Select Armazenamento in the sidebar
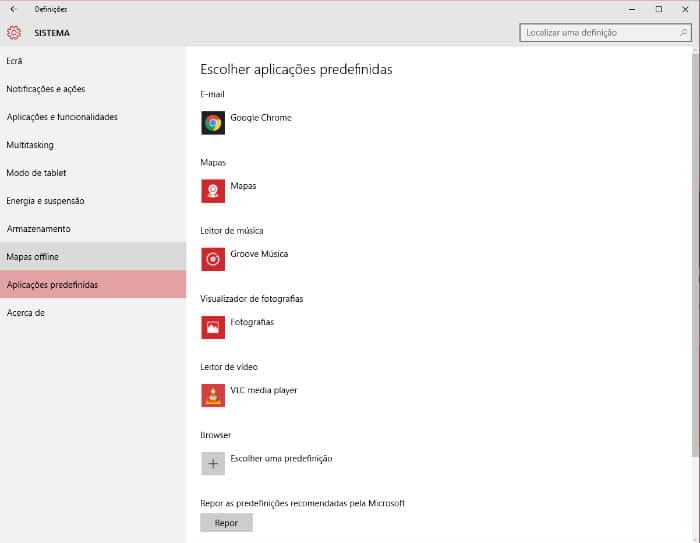 (x=93, y=229)
